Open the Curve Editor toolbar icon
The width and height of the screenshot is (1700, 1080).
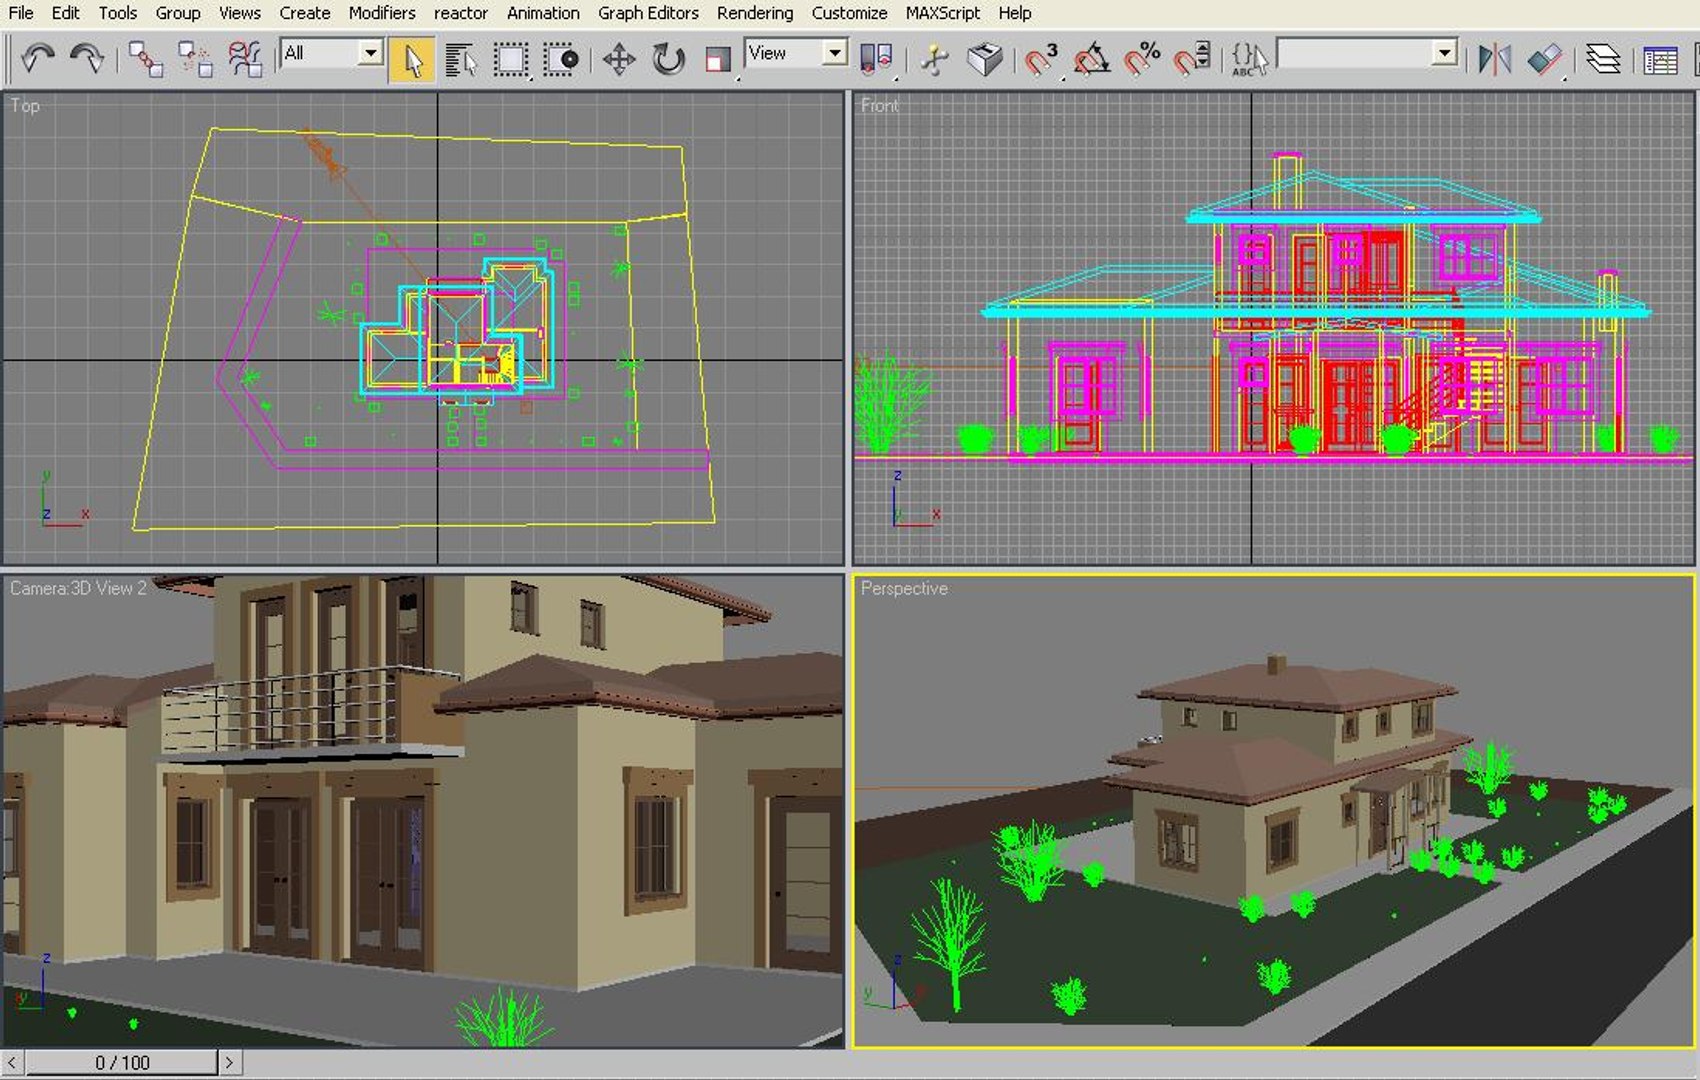point(1660,59)
